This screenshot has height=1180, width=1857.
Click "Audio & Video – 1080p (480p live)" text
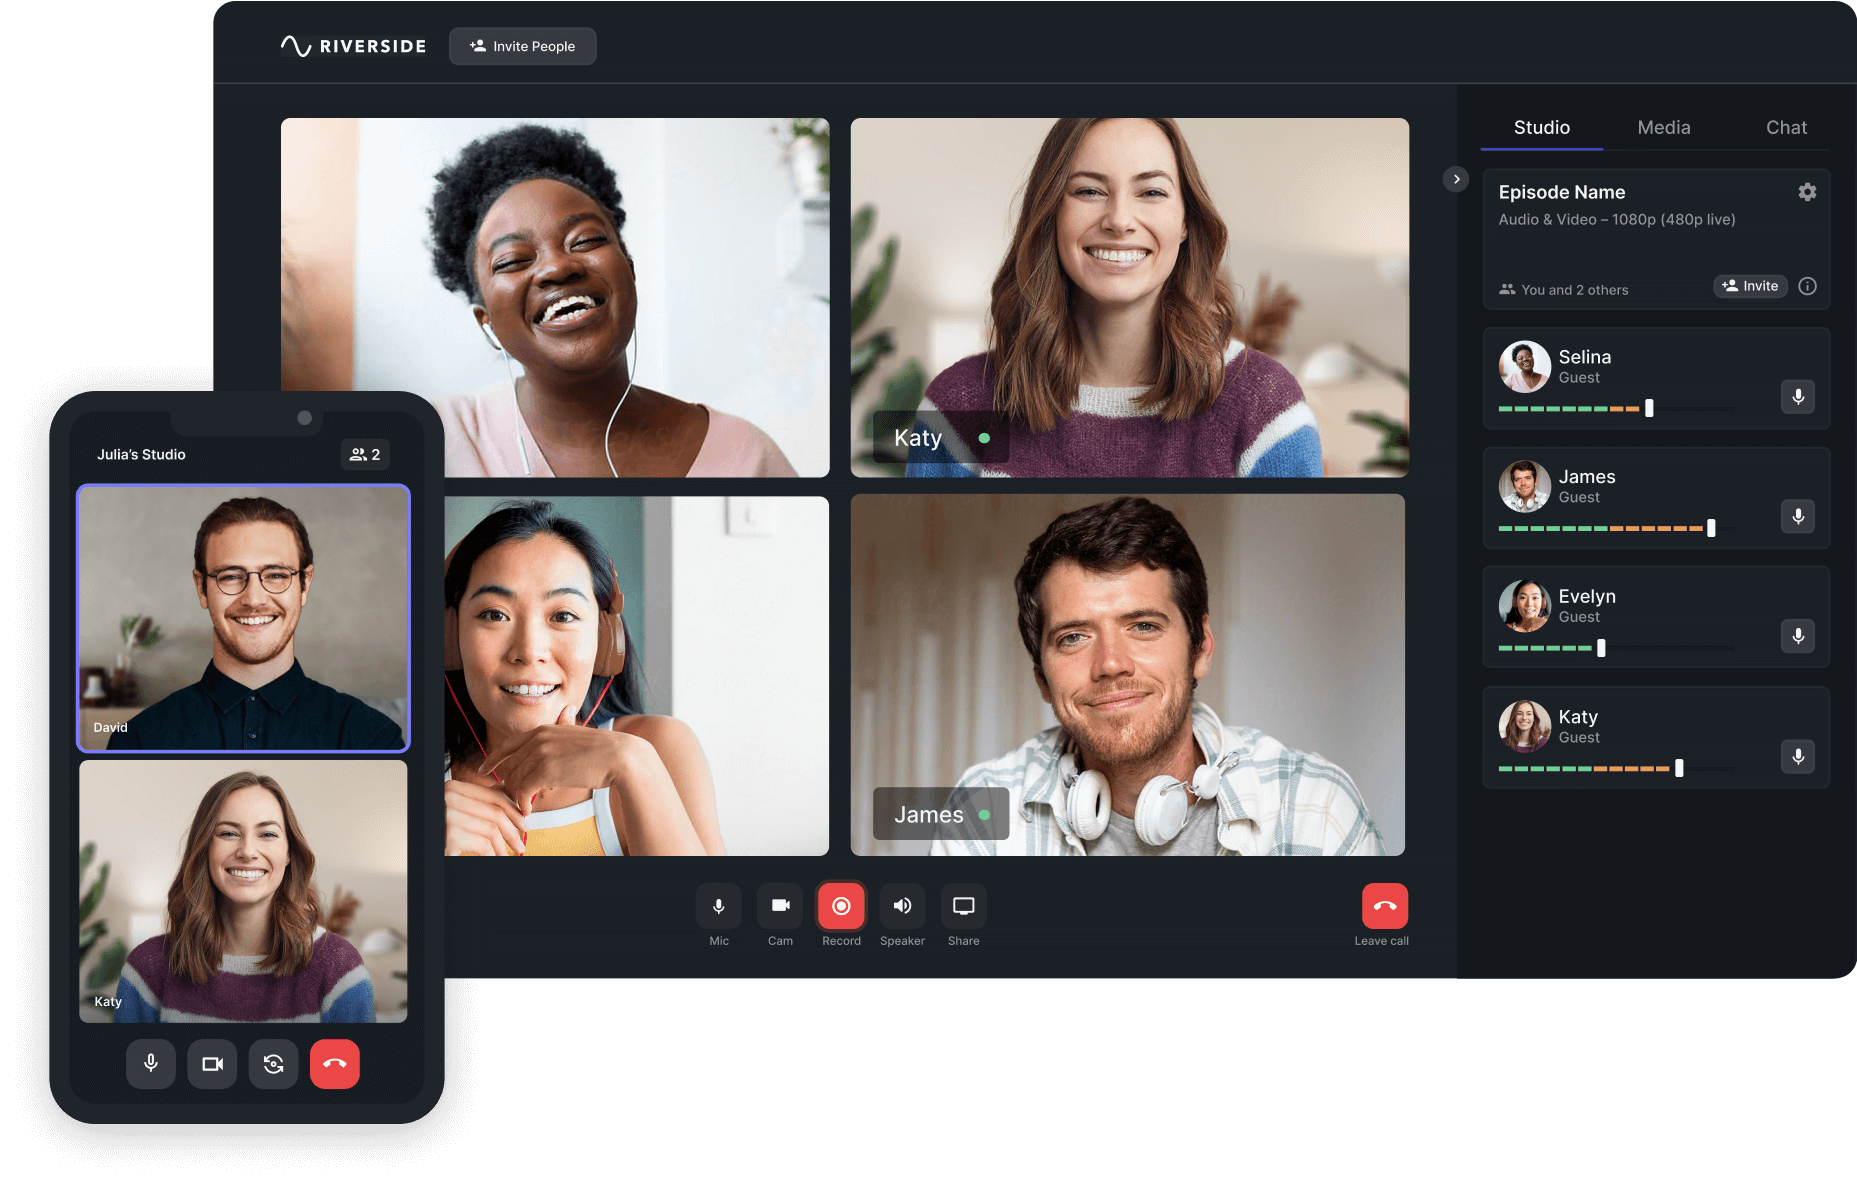1616,219
